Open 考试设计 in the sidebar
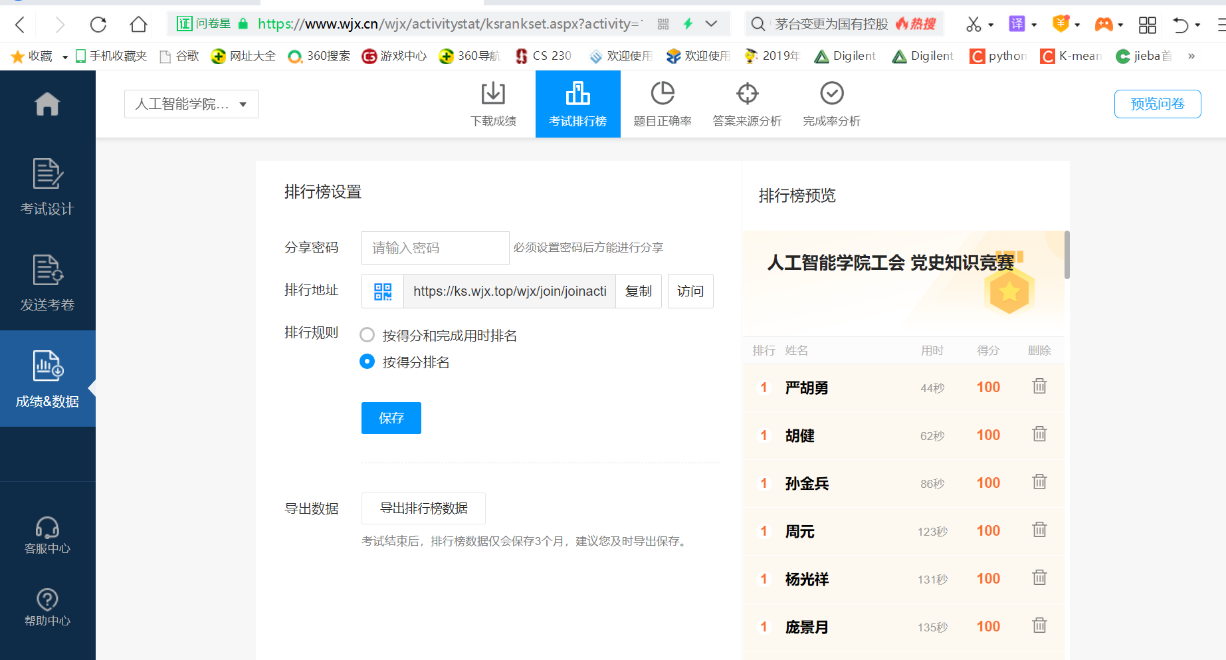This screenshot has height=660, width=1226. (47, 187)
